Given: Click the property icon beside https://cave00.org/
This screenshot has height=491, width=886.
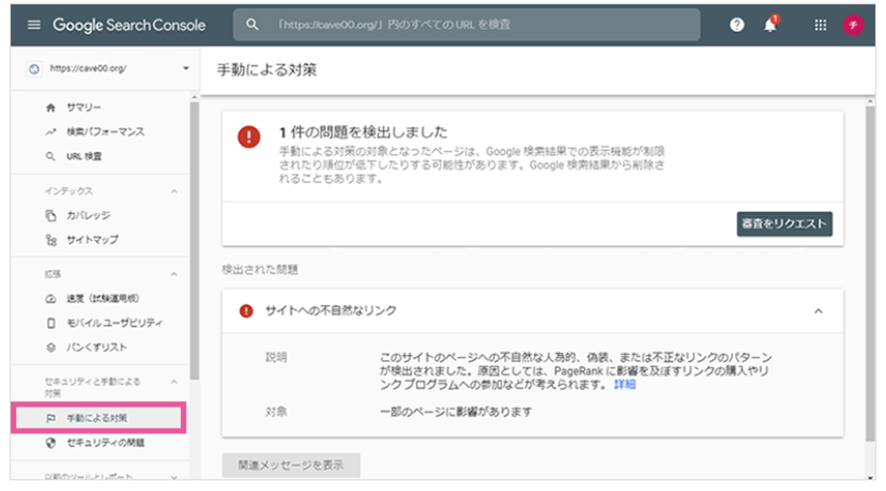Looking at the screenshot, I should 34,69.
